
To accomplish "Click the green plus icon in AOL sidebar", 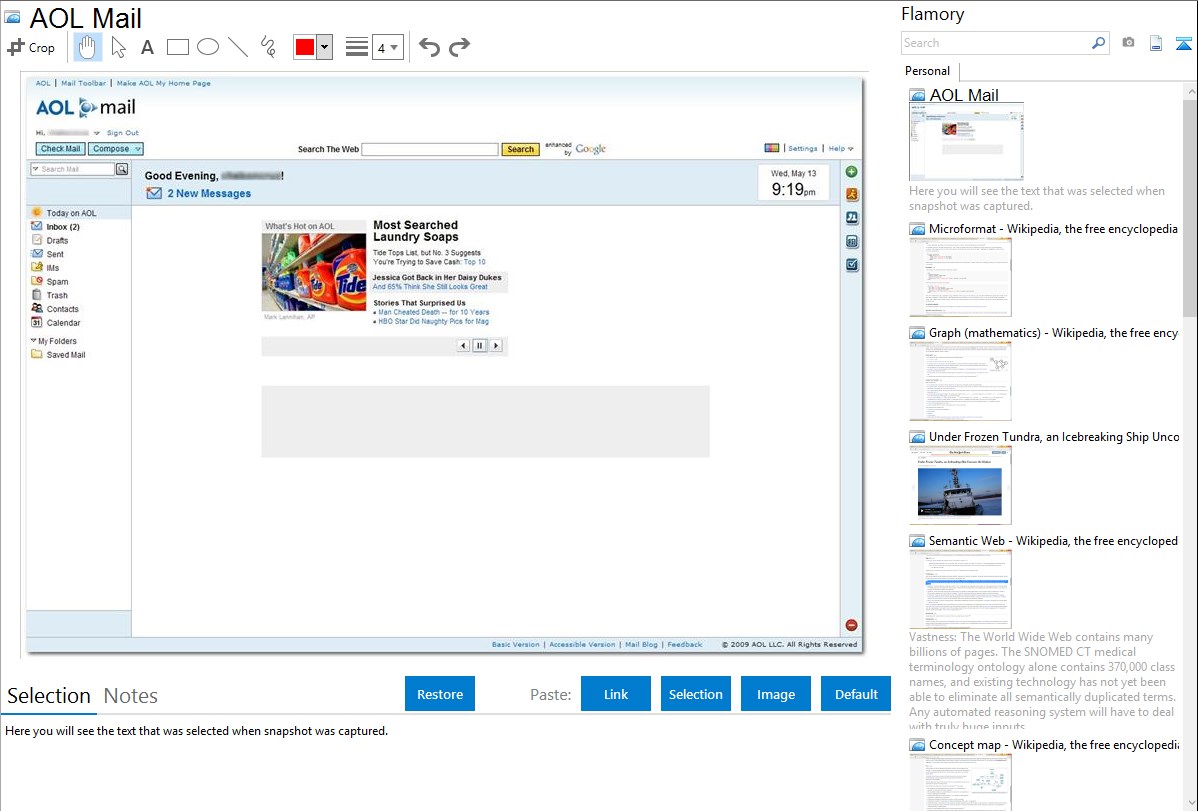I will (x=852, y=172).
